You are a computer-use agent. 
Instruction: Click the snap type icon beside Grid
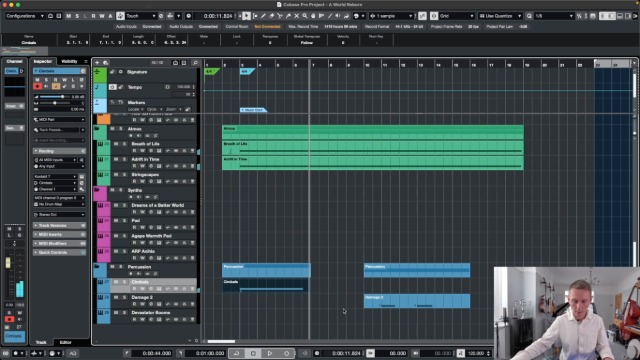434,16
